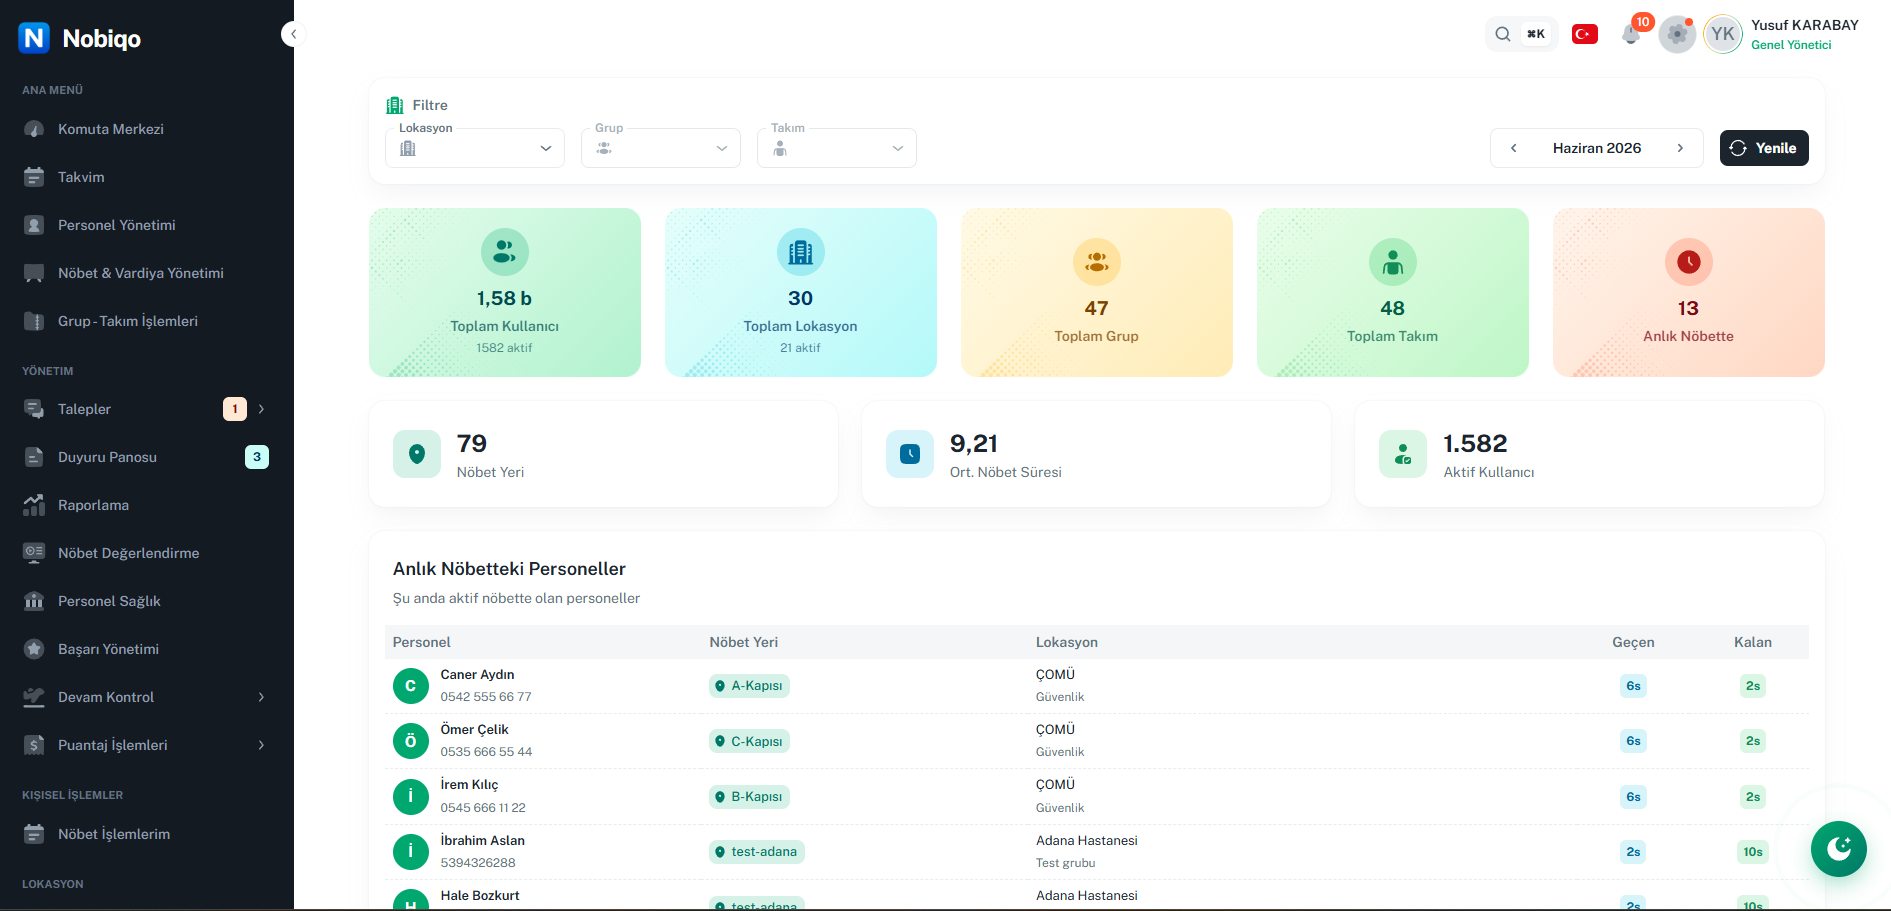Open Personel Sağlık

[147, 601]
